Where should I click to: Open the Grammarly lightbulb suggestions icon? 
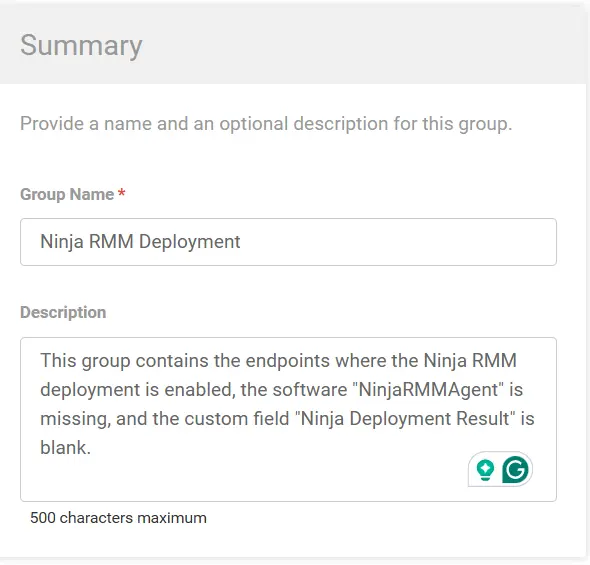(485, 469)
